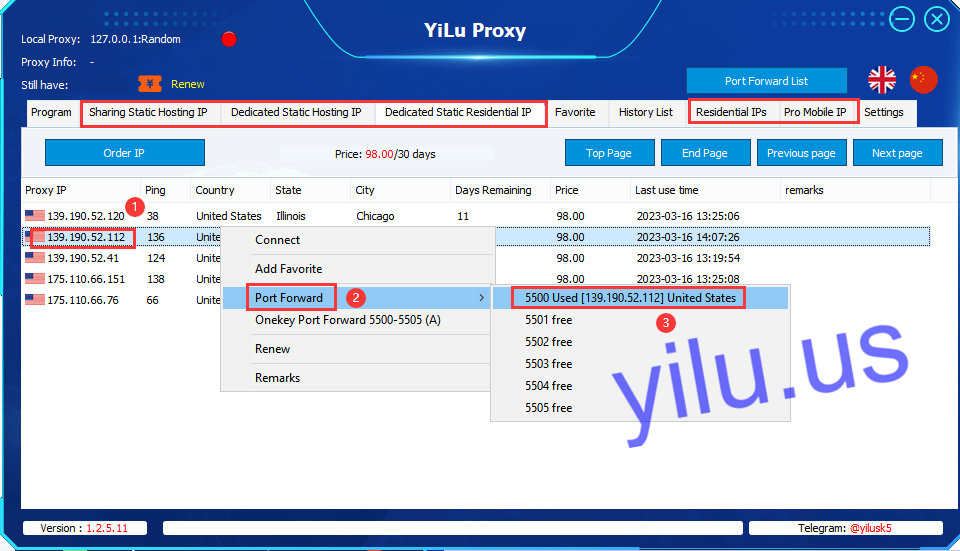Open the Settings tab
The height and width of the screenshot is (551, 960).
click(884, 113)
